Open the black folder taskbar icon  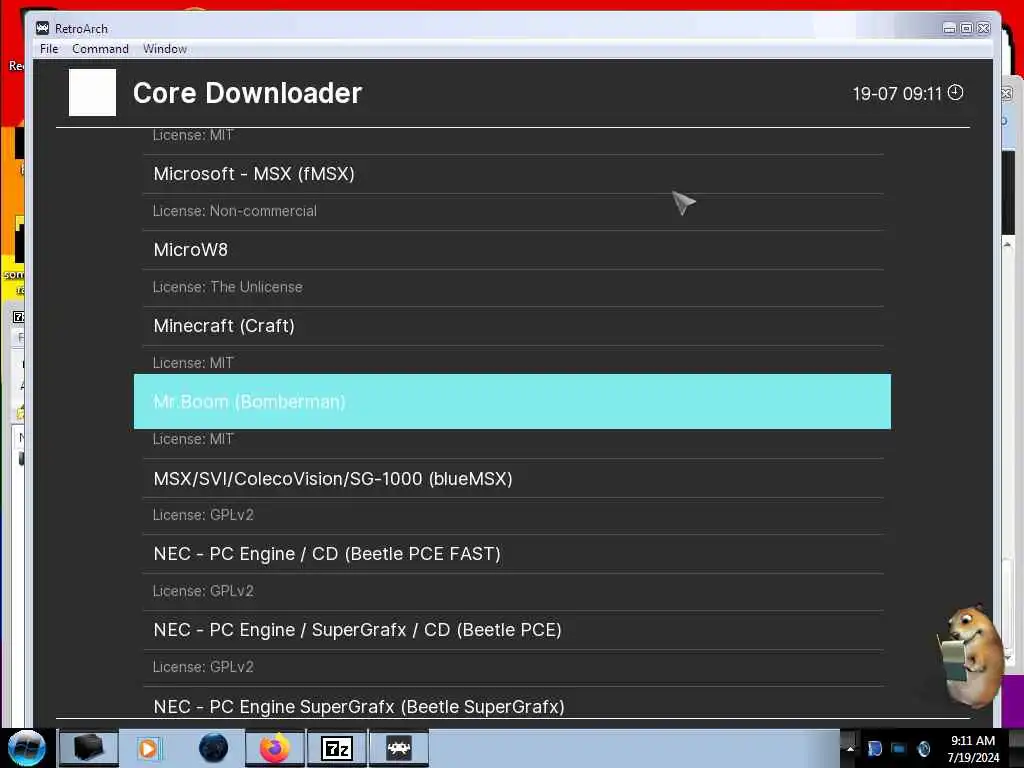pyautogui.click(x=89, y=748)
